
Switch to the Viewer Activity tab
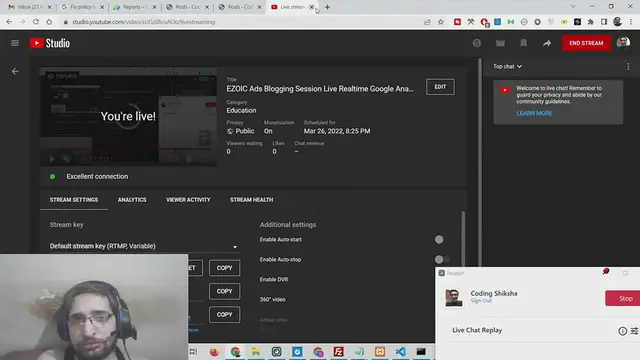point(188,200)
